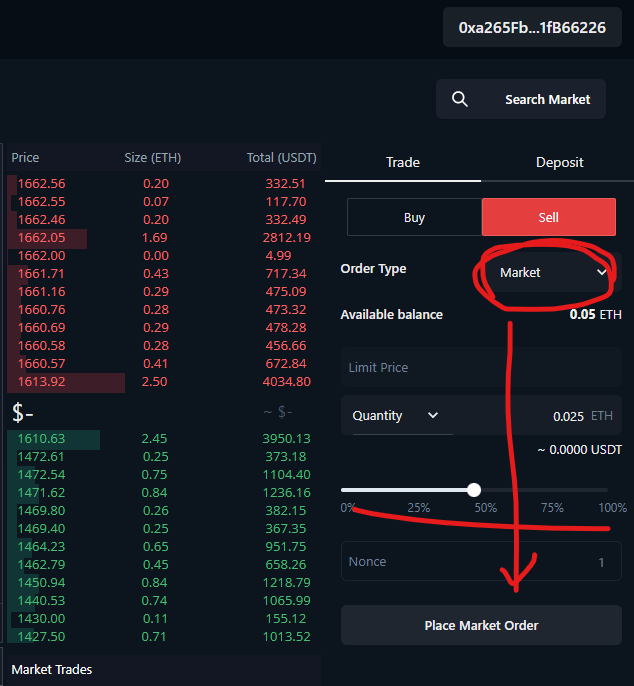Click the bid size 2.45
634x686 pixels.
click(x=154, y=438)
